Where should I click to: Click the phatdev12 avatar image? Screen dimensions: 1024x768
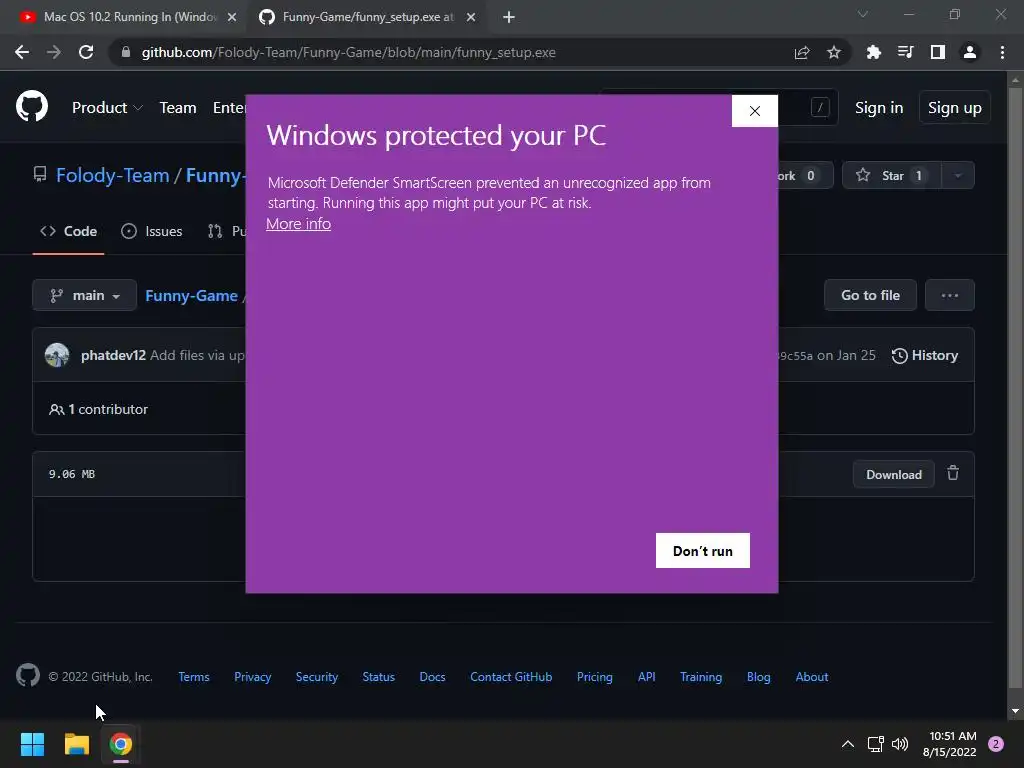point(57,355)
